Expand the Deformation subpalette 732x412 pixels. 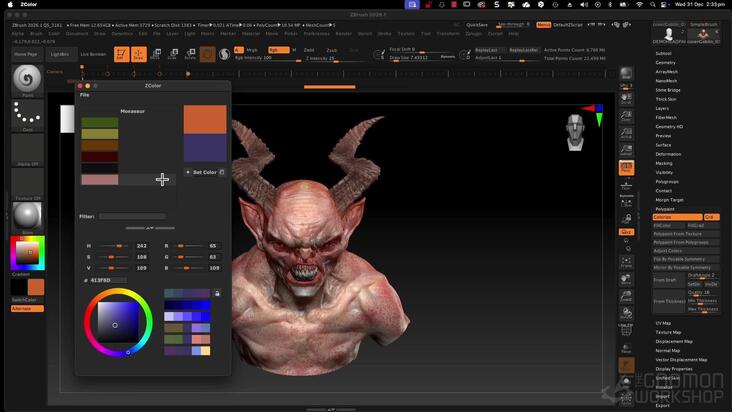668,154
